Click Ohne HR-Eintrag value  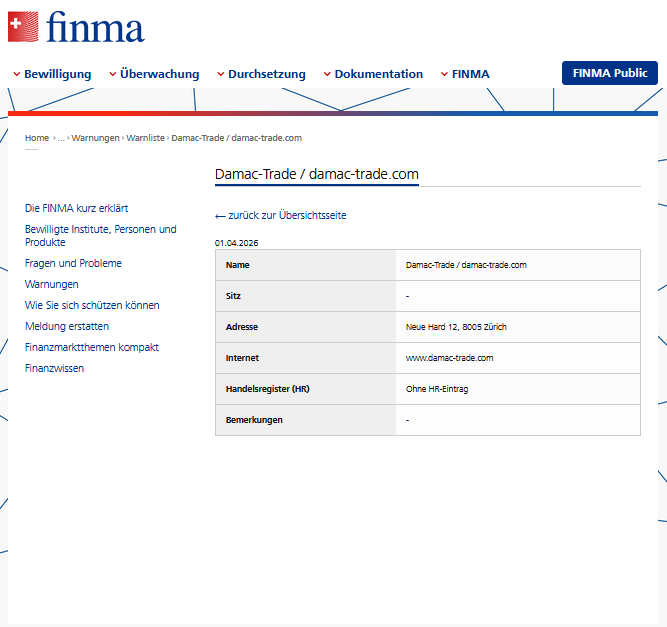point(437,389)
